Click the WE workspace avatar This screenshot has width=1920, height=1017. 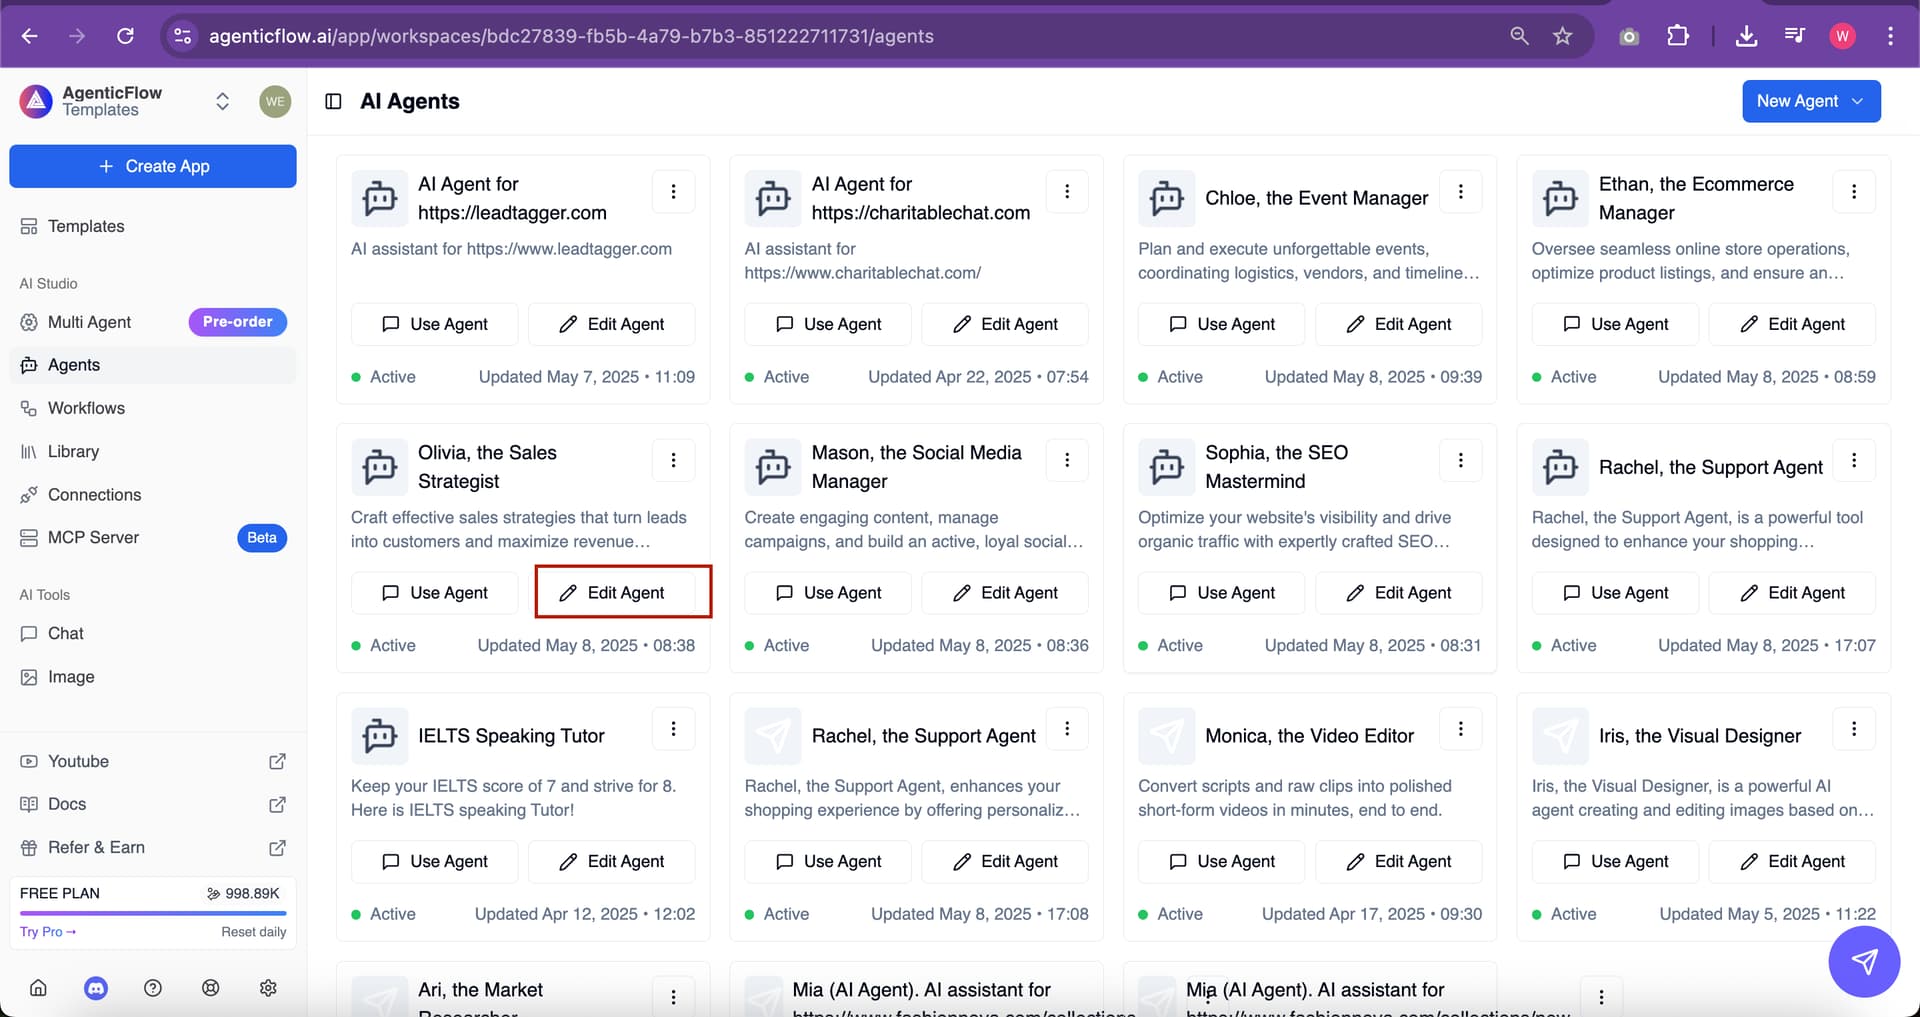275,101
